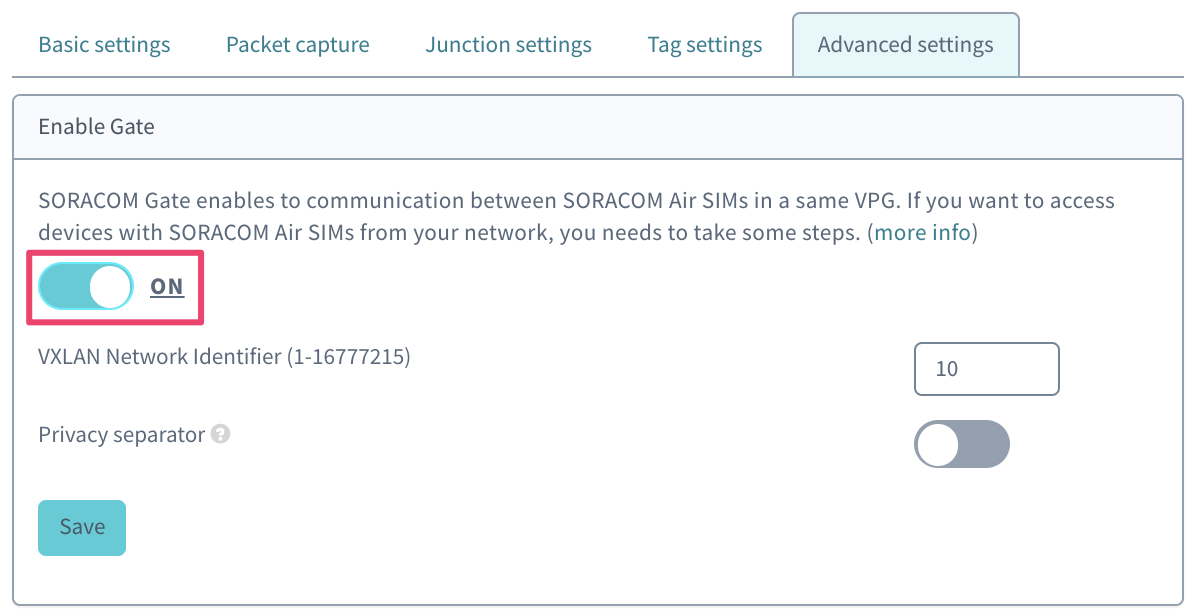Click the value 10 in VXLAN field

[946, 369]
